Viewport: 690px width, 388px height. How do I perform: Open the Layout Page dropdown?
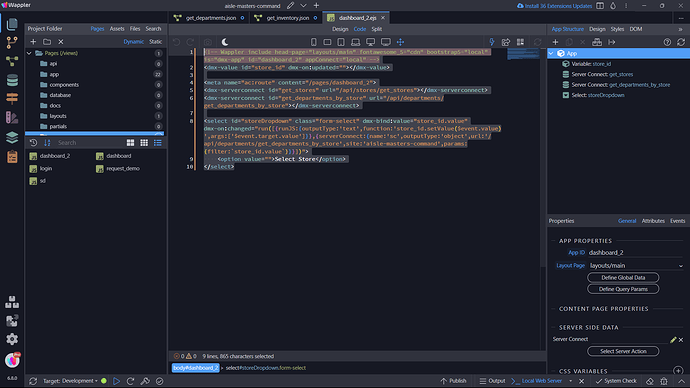636,266
